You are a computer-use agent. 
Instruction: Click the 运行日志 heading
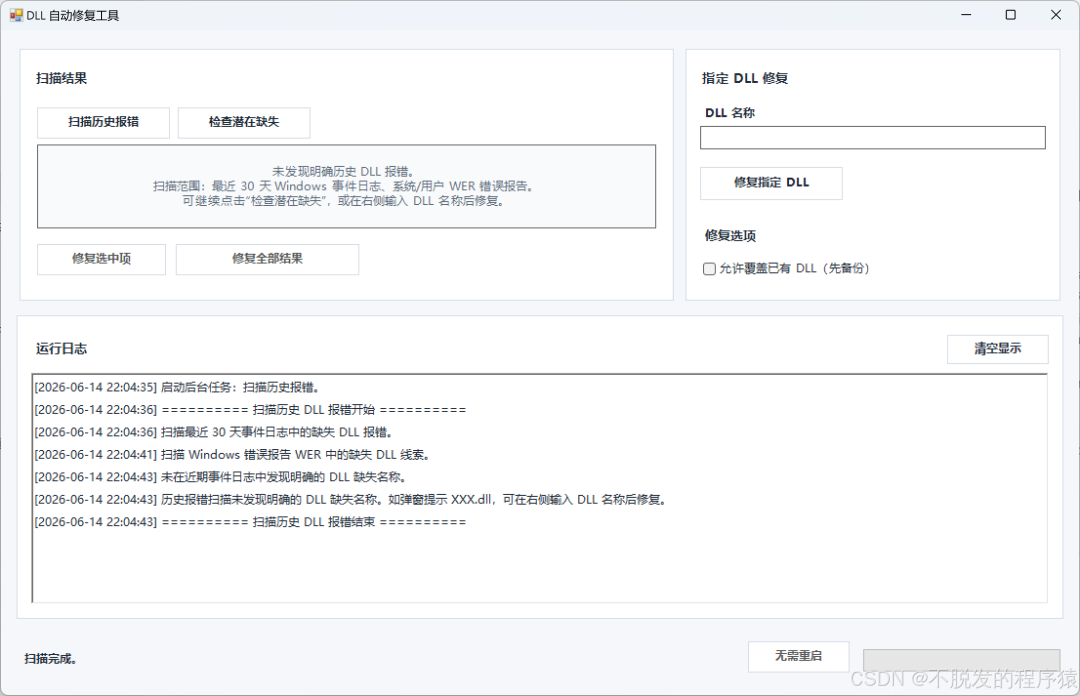(61, 349)
